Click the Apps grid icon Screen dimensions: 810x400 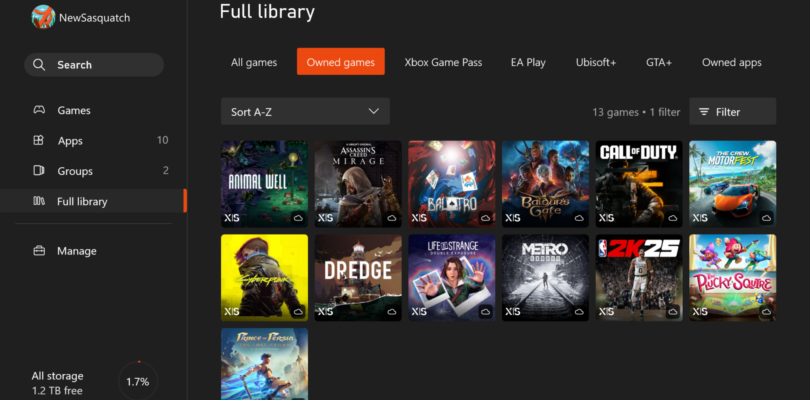pos(38,141)
